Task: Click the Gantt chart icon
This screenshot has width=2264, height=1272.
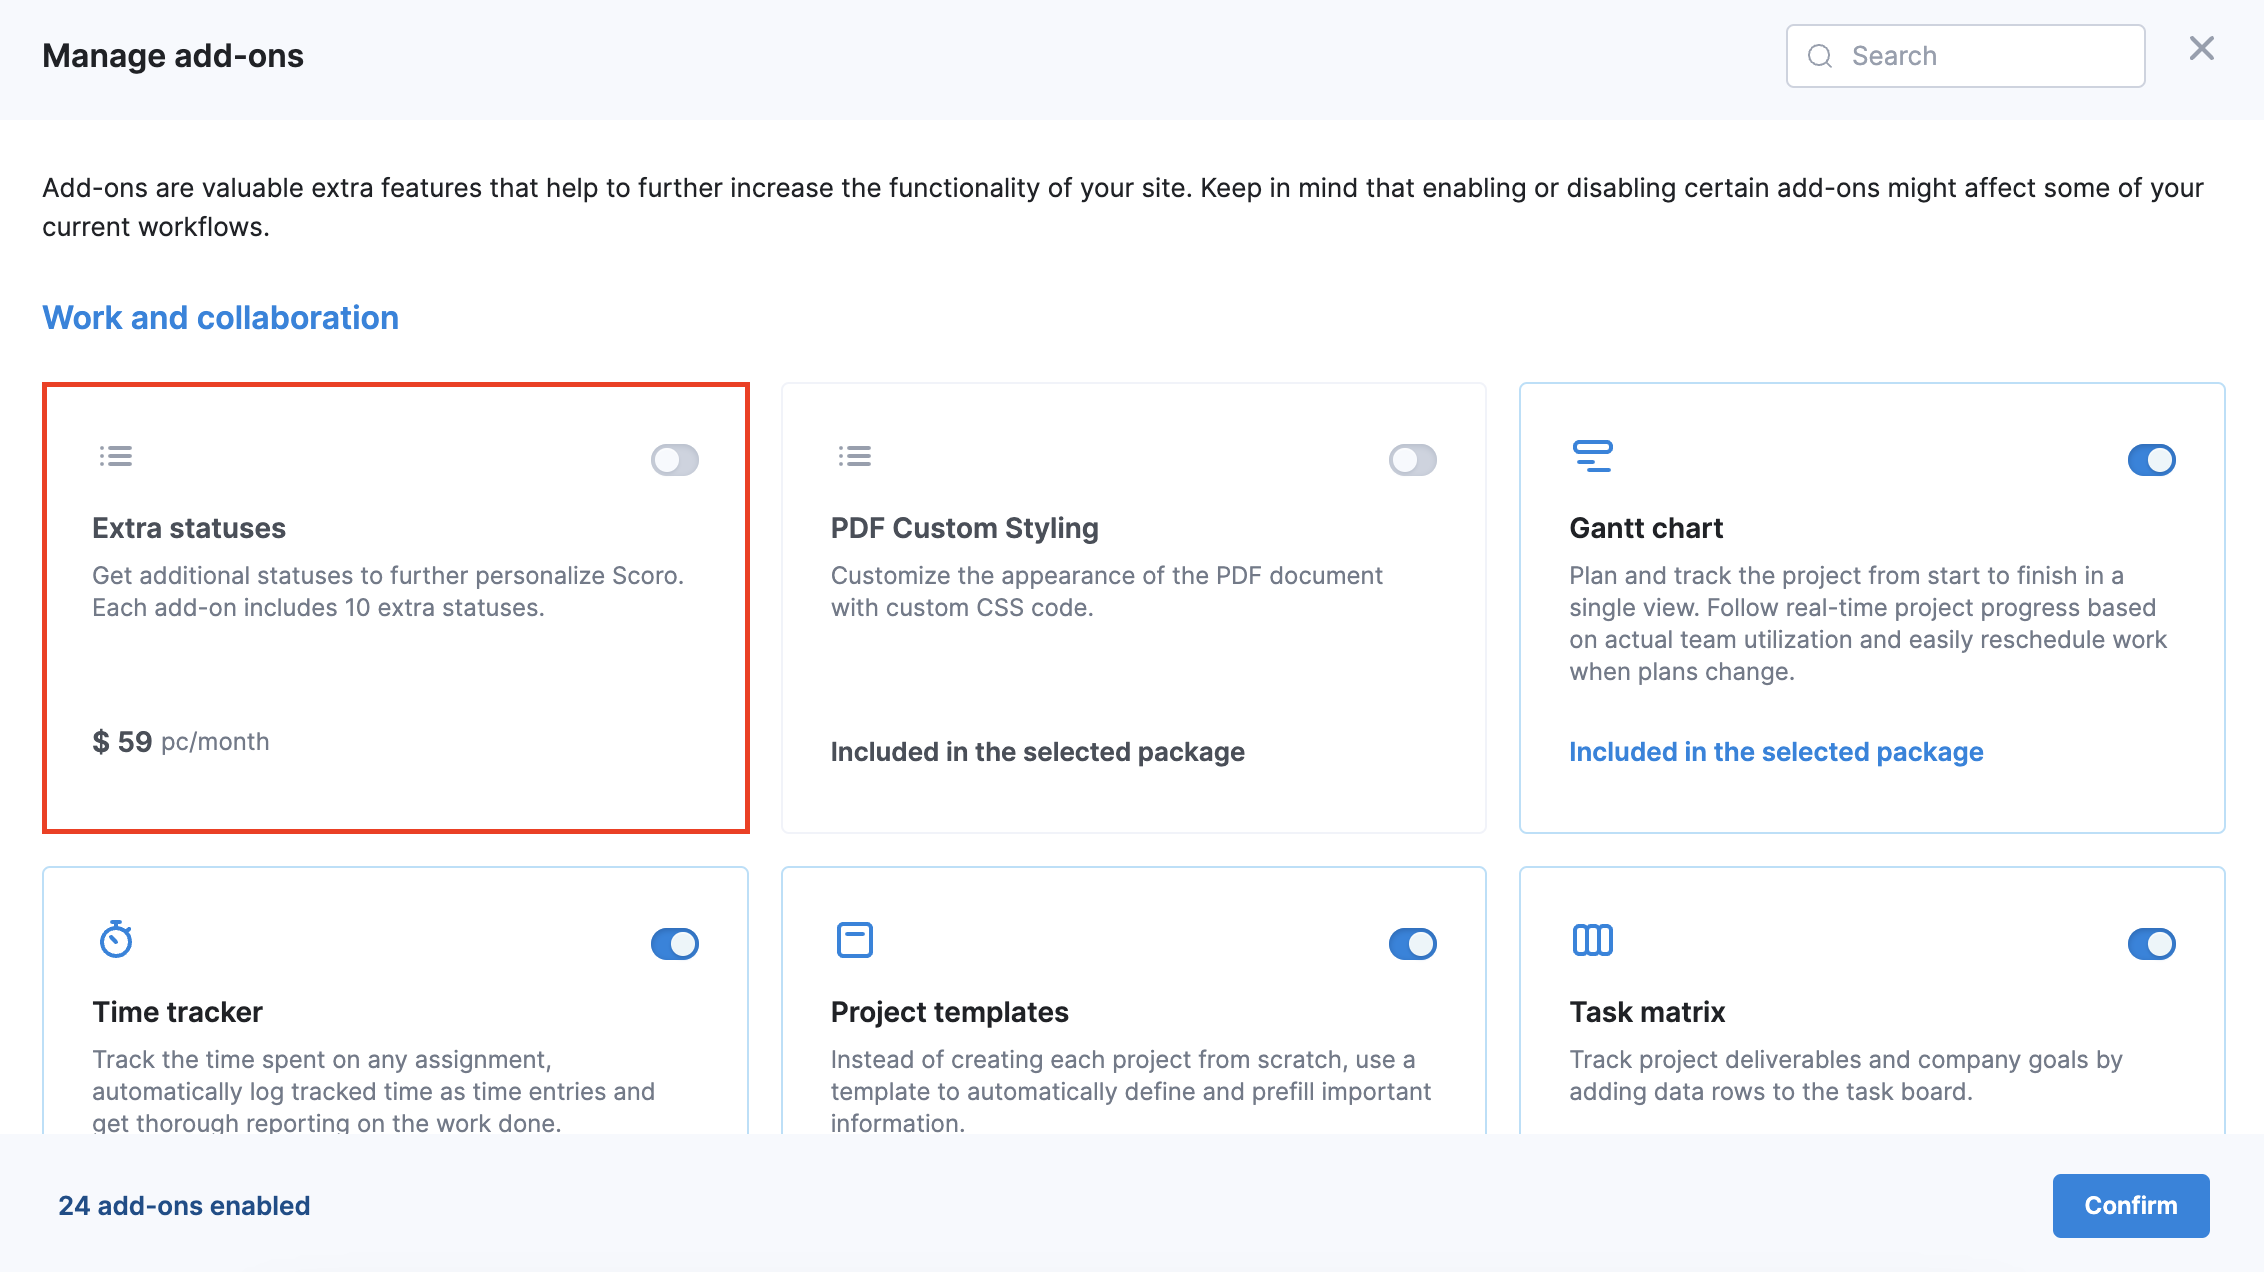Action: (x=1592, y=456)
